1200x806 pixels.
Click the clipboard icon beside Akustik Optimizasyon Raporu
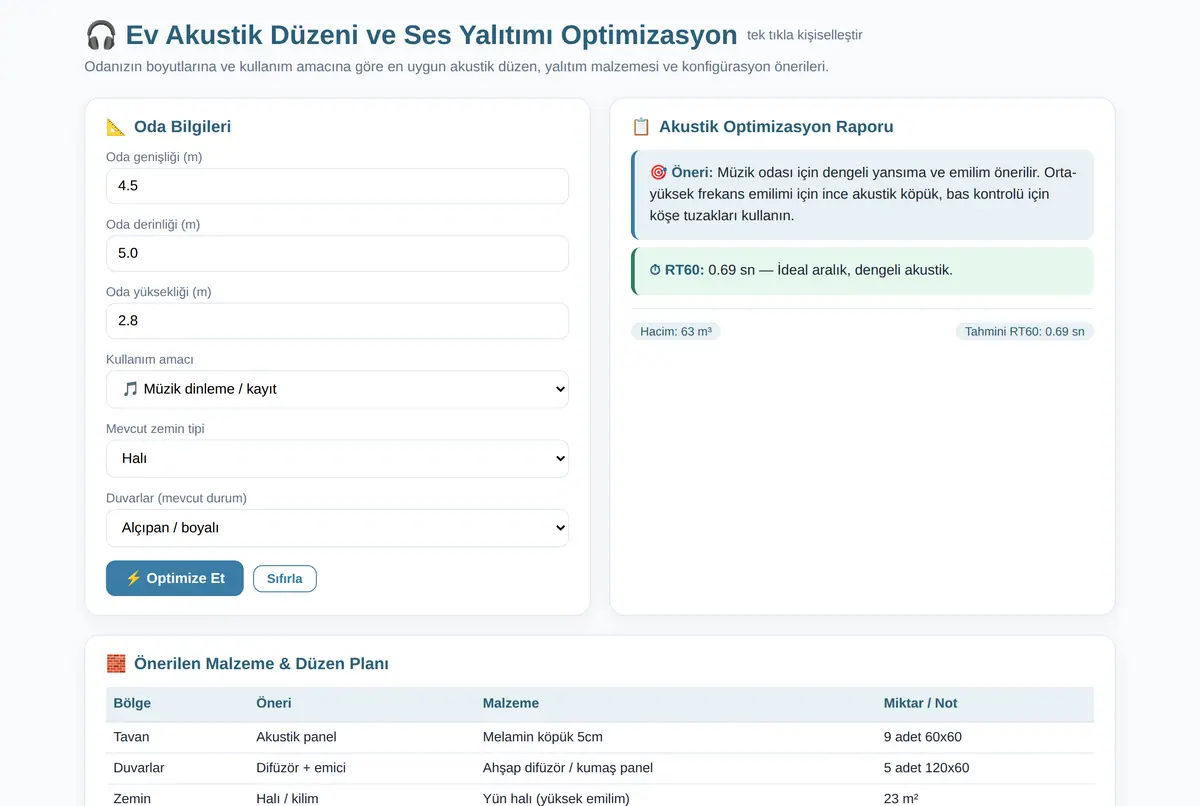pyautogui.click(x=641, y=127)
